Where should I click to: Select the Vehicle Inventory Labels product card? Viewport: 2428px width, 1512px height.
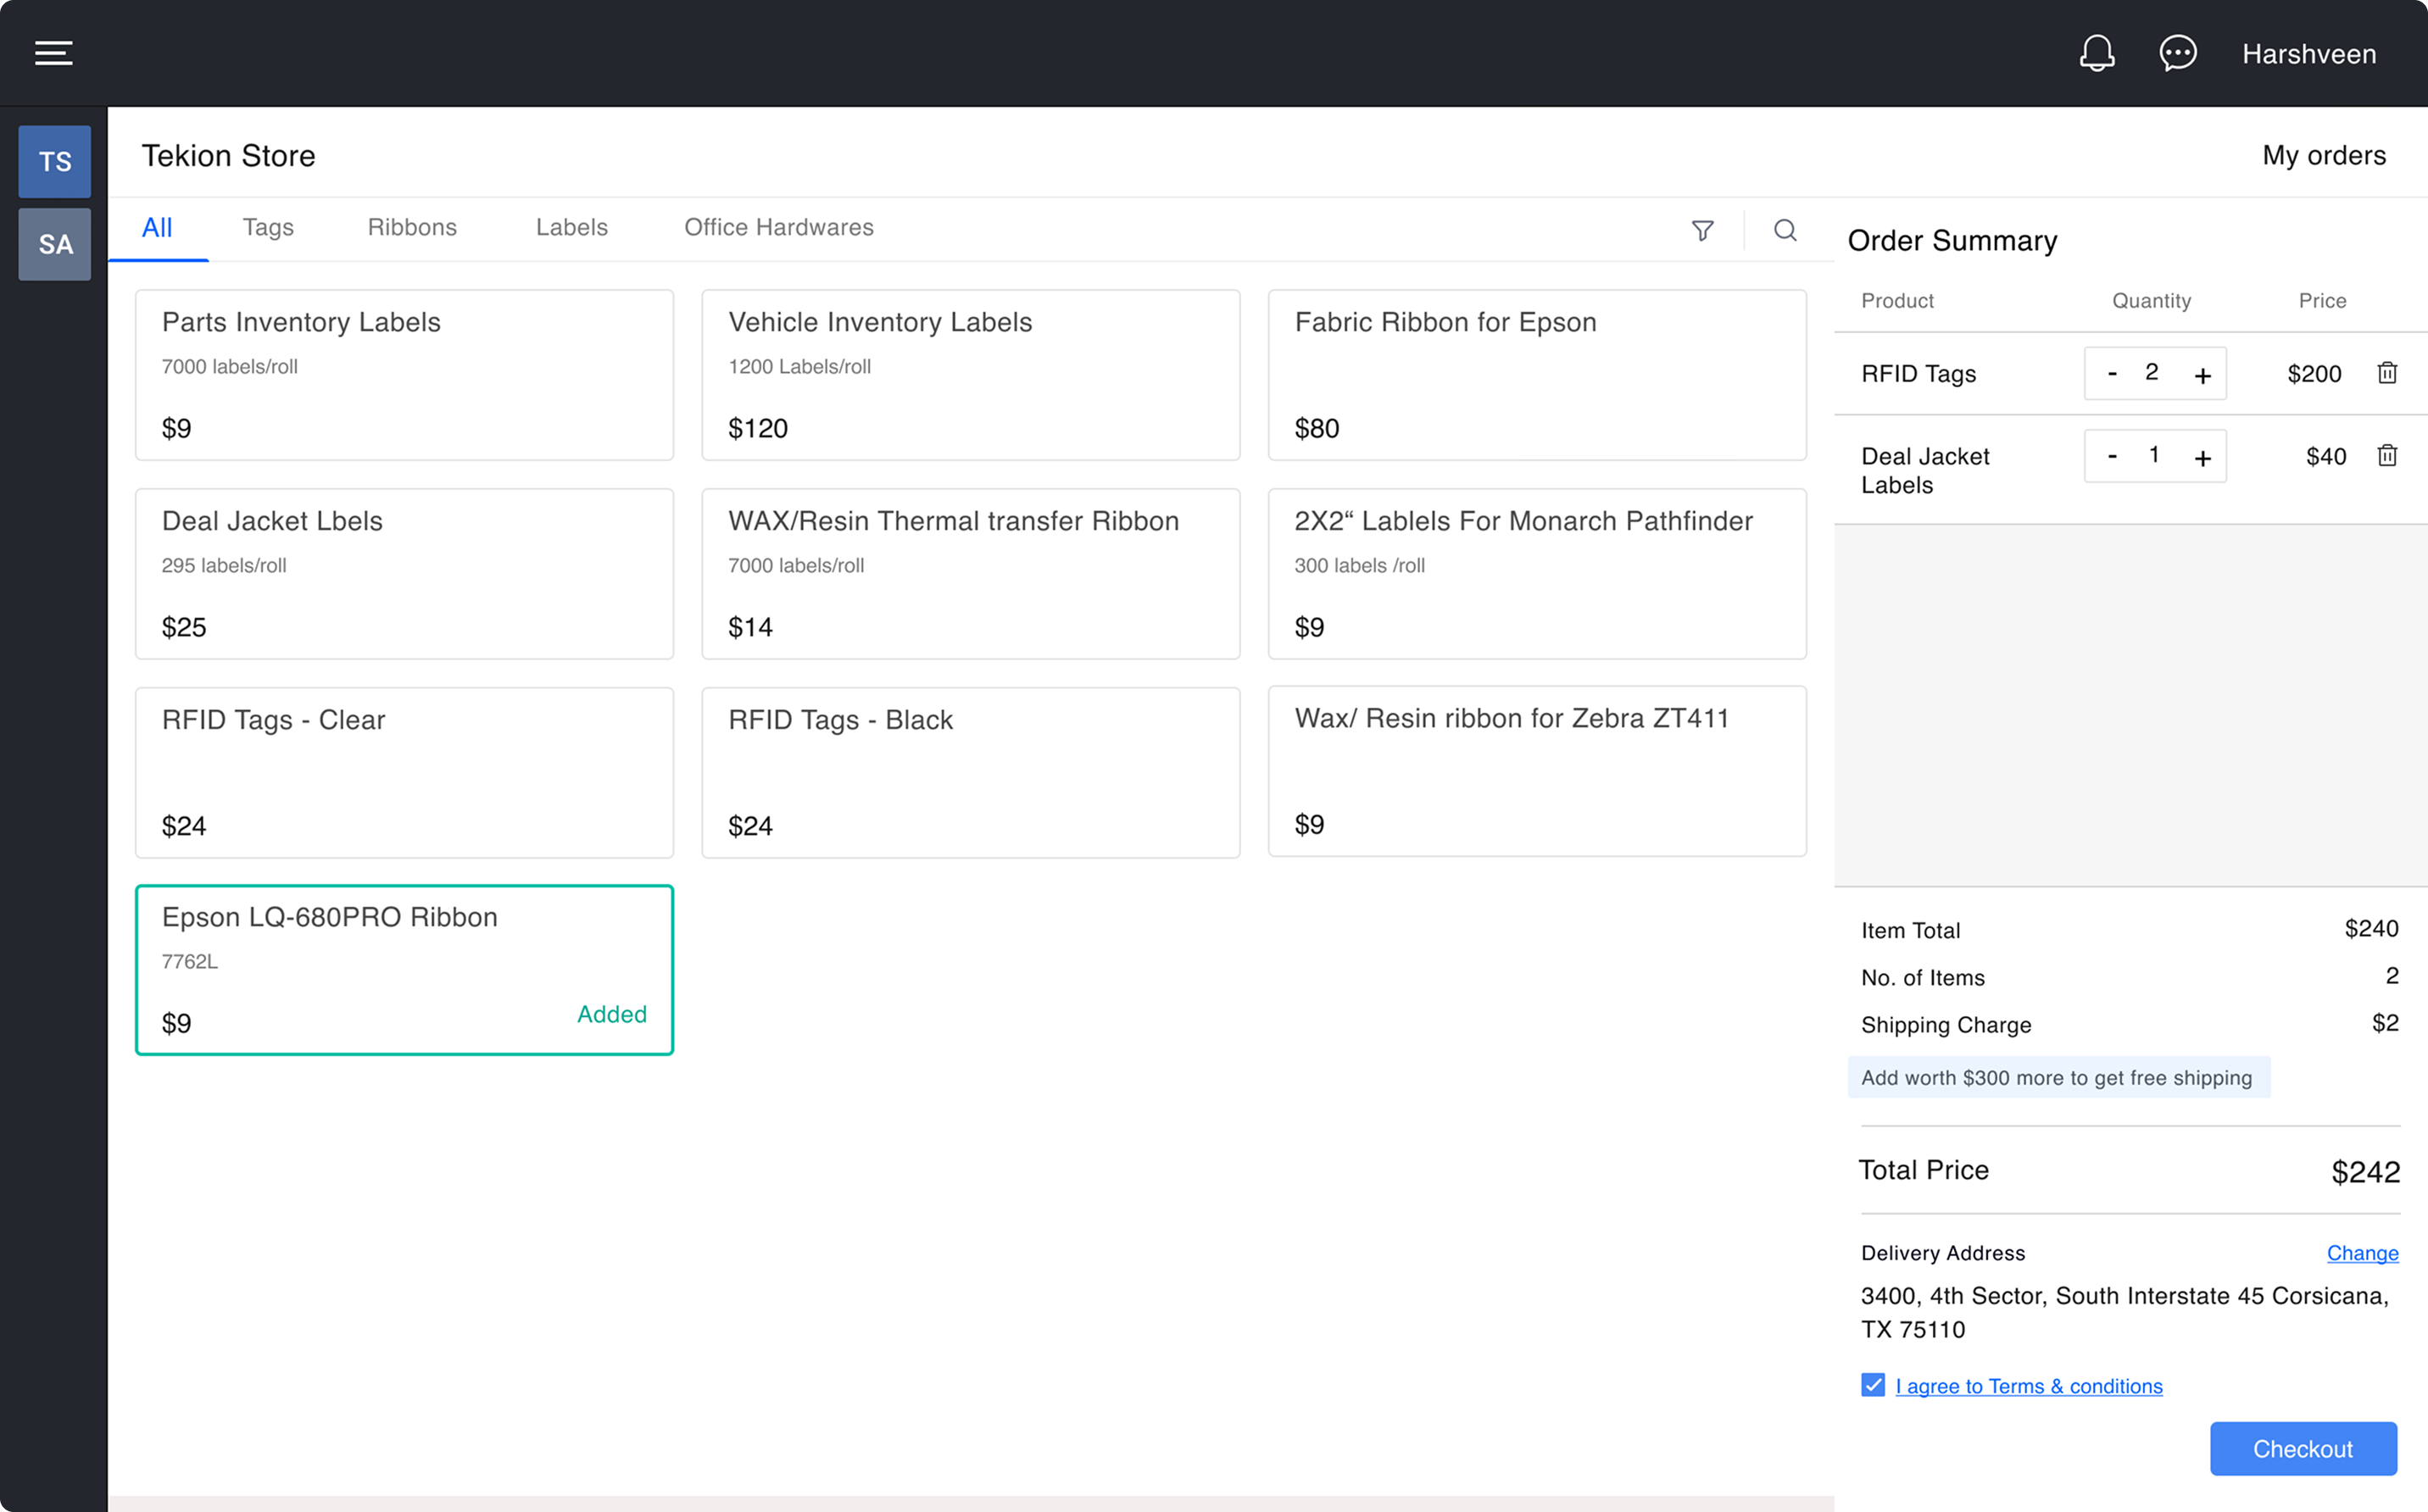(x=970, y=375)
